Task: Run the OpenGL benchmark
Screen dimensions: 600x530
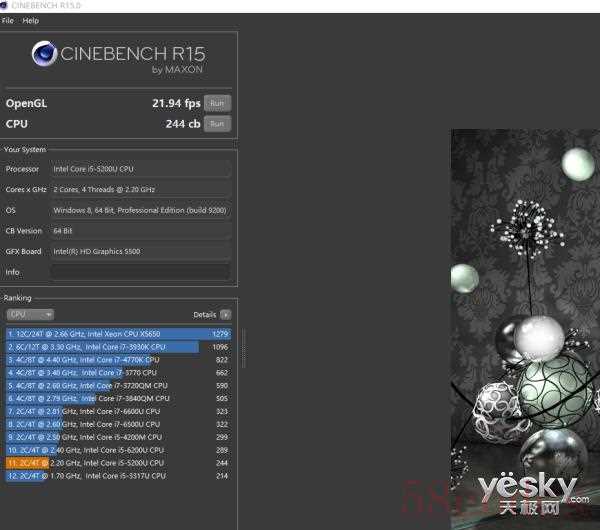Action: pos(217,103)
